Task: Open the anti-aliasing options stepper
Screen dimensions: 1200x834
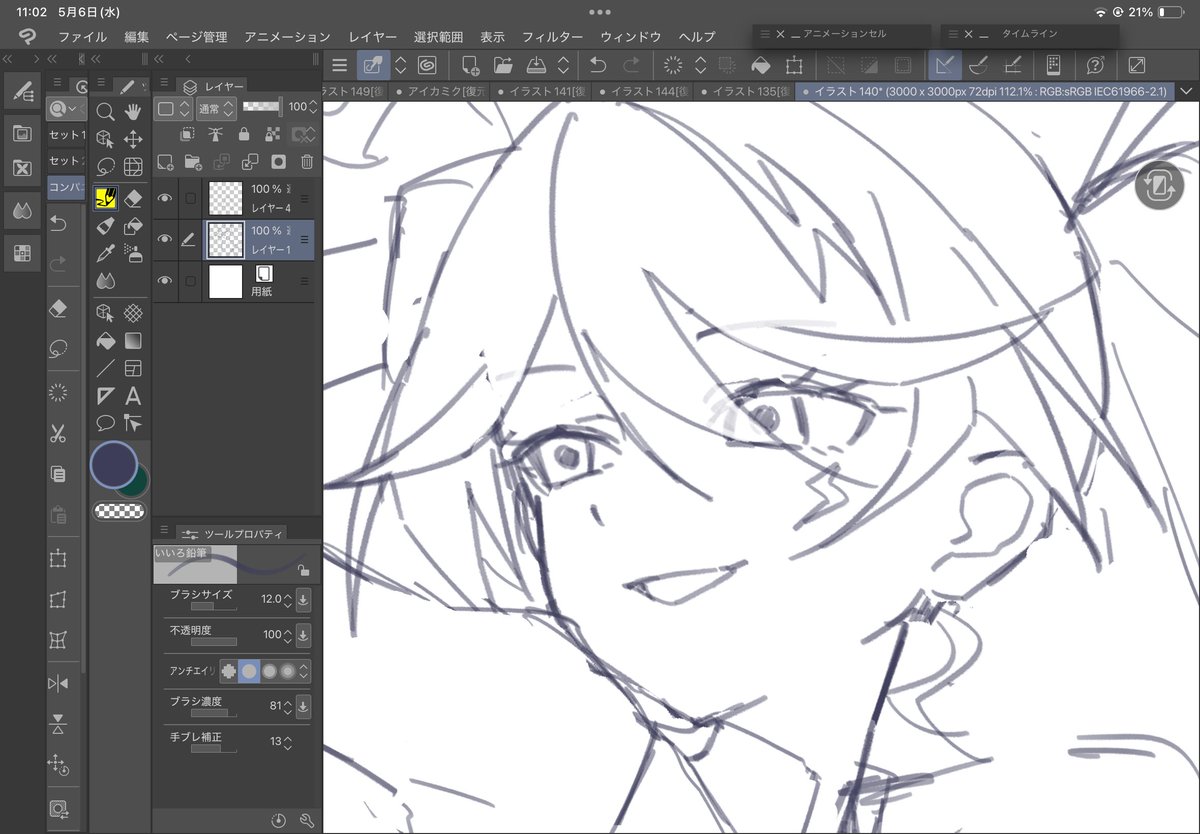Action: pyautogui.click(x=304, y=671)
